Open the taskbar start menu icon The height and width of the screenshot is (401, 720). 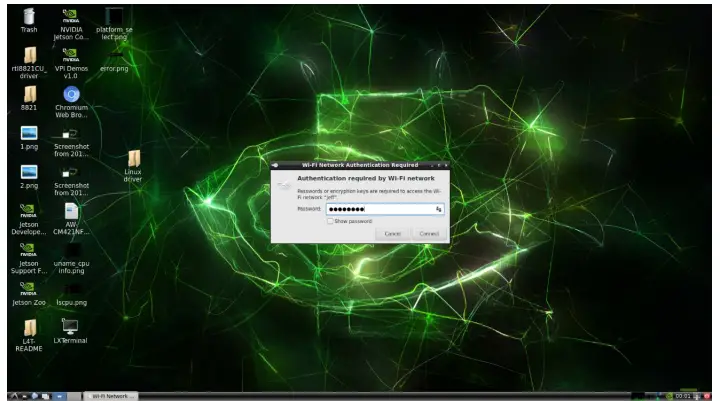pyautogui.click(x=14, y=396)
